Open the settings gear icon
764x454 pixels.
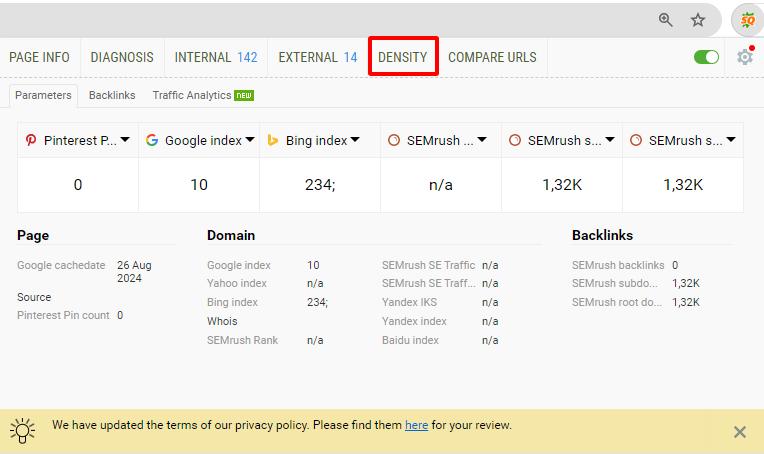(x=744, y=57)
